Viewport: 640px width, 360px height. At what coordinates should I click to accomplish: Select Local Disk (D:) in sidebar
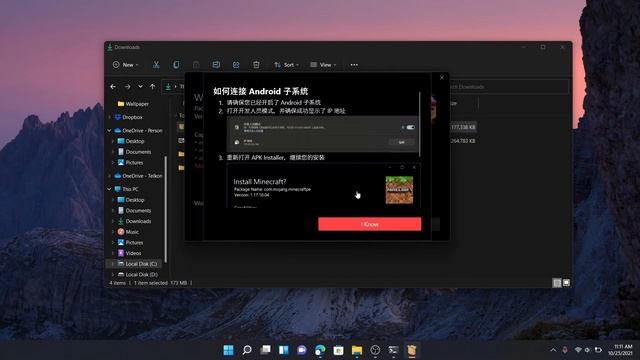[138, 275]
